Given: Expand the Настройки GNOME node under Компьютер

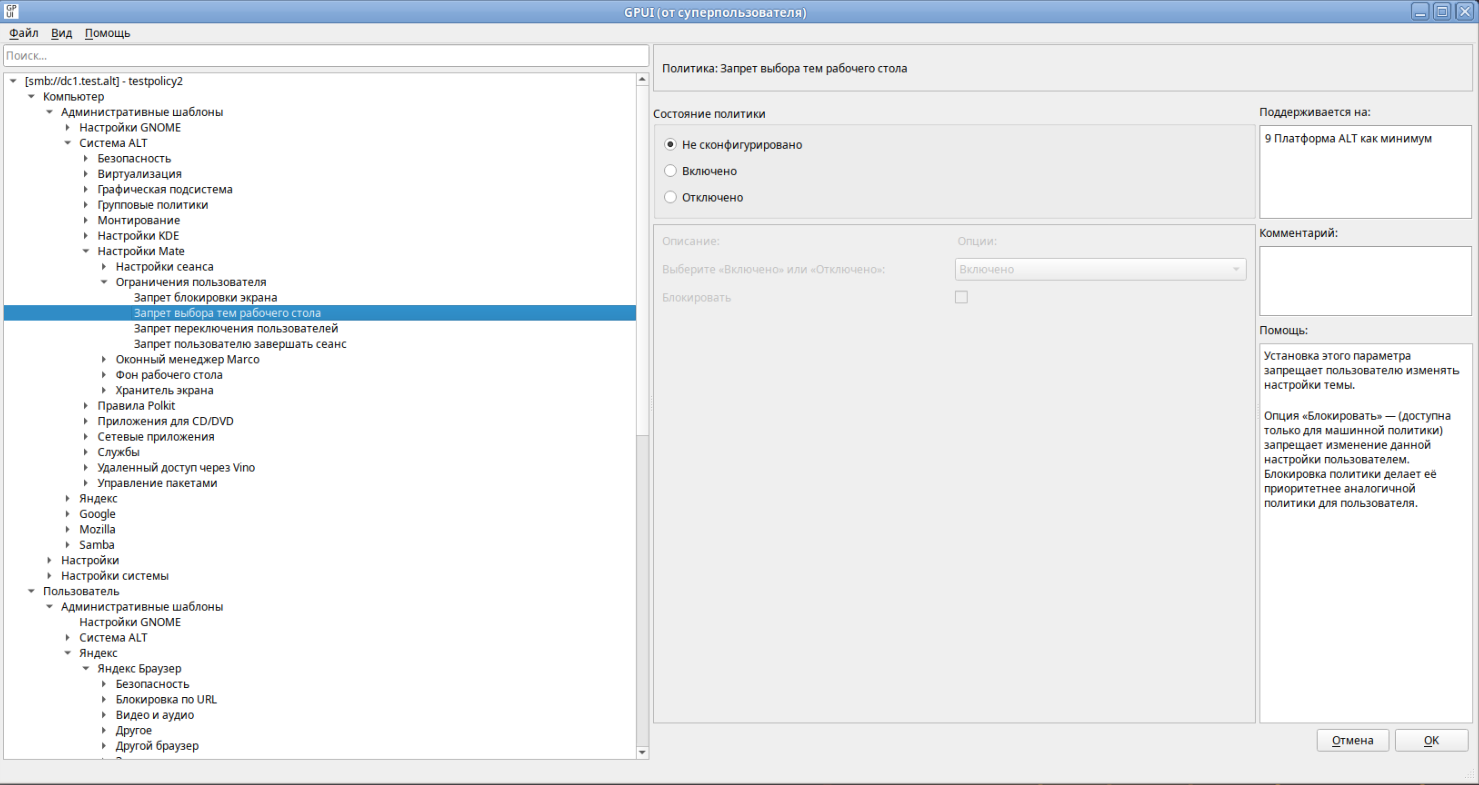Looking at the screenshot, I should (68, 128).
